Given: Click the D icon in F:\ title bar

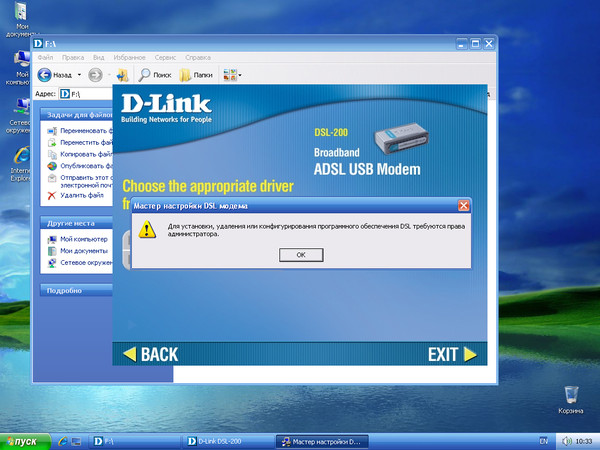Looking at the screenshot, I should coord(38,44).
